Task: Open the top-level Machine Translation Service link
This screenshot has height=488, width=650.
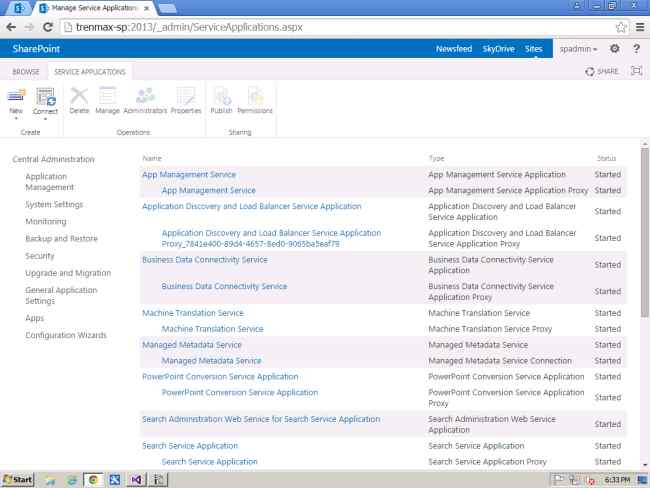Action: pyautogui.click(x=193, y=313)
